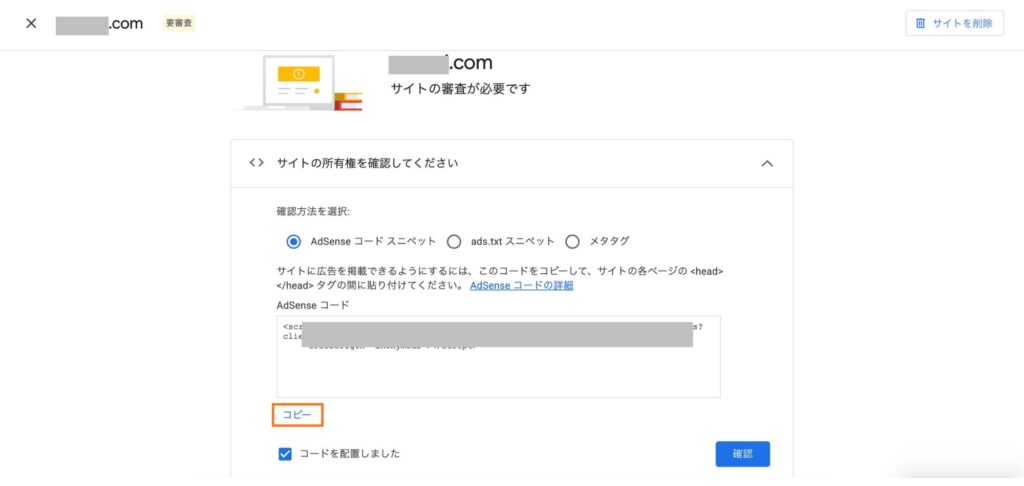1024x486 pixels.
Task: Click the 要審査 status badge
Action: 179,23
